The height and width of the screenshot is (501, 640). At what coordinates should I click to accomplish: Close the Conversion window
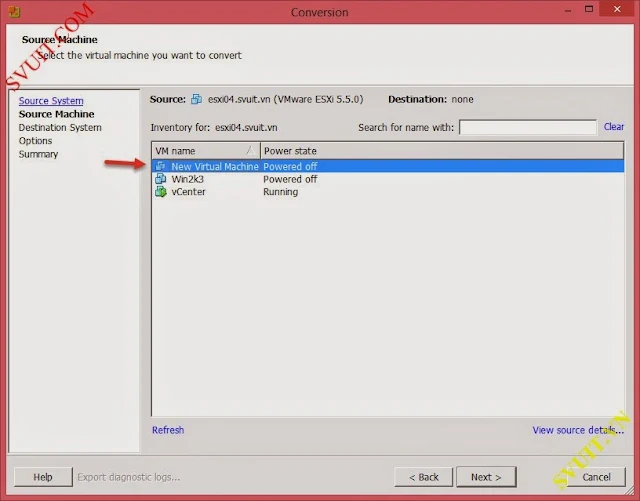(617, 9)
